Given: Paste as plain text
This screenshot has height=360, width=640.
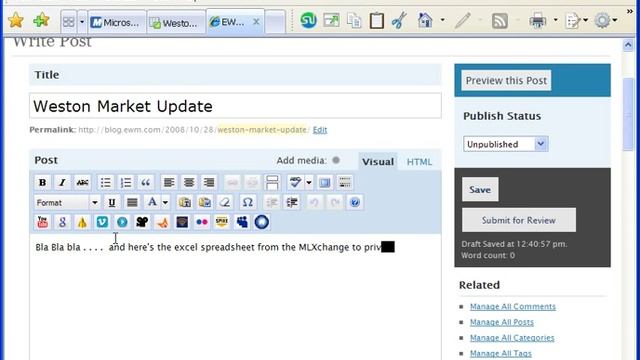Looking at the screenshot, I should tap(184, 202).
